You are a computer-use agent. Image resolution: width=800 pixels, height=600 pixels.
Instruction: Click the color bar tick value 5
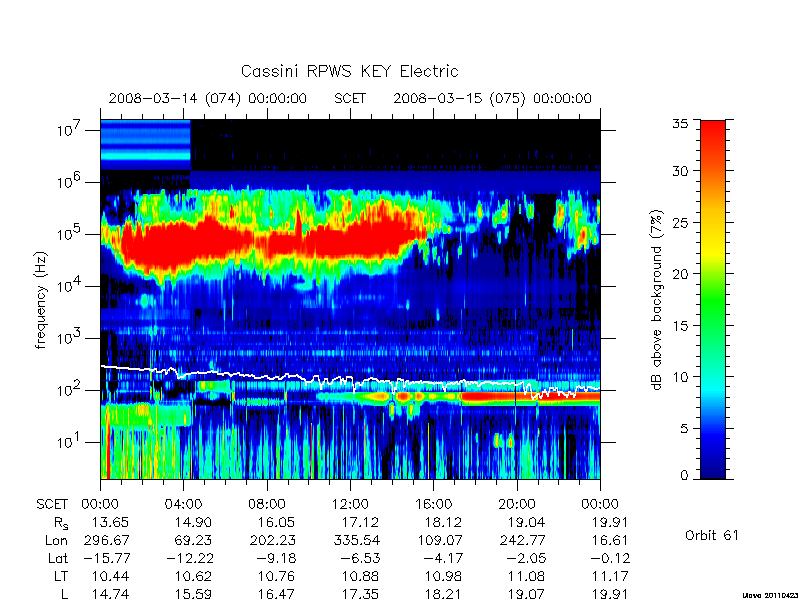[x=684, y=429]
